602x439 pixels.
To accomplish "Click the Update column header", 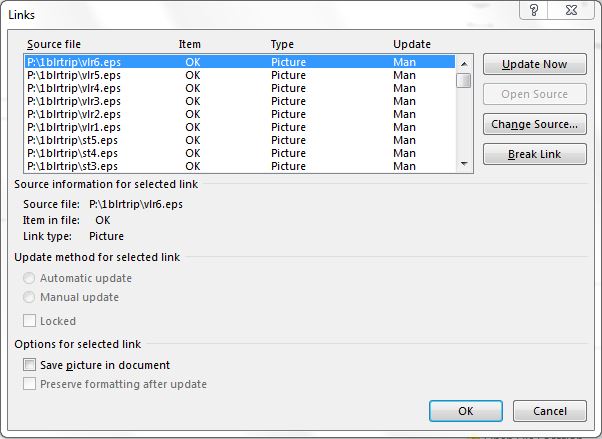I will 412,44.
